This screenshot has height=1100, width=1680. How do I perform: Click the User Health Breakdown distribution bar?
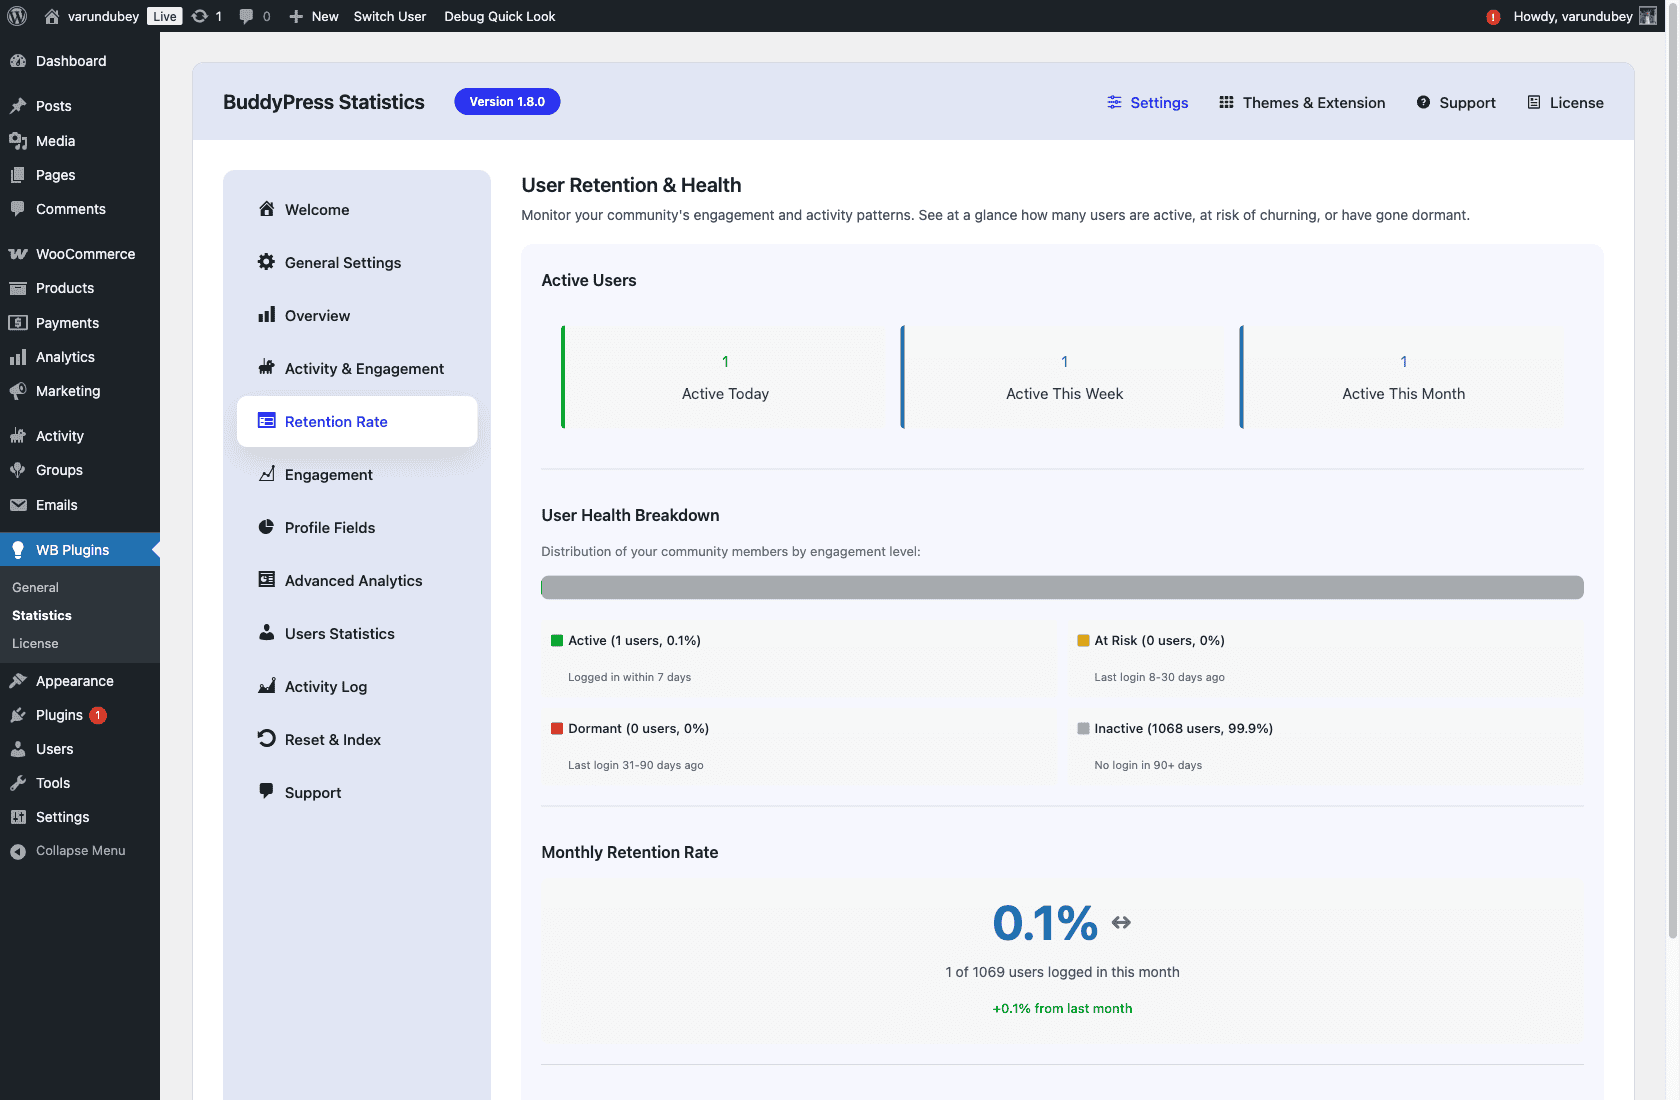coord(1062,587)
